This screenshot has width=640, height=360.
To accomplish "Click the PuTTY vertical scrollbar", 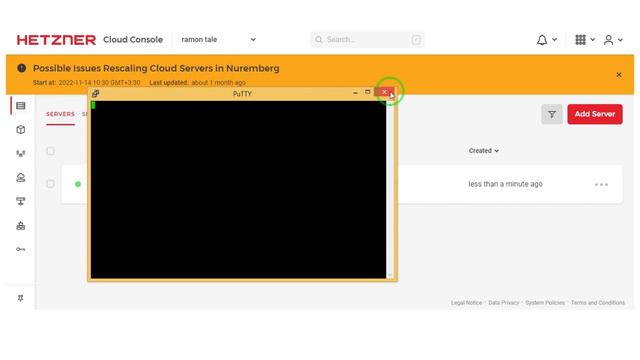I will [390, 190].
